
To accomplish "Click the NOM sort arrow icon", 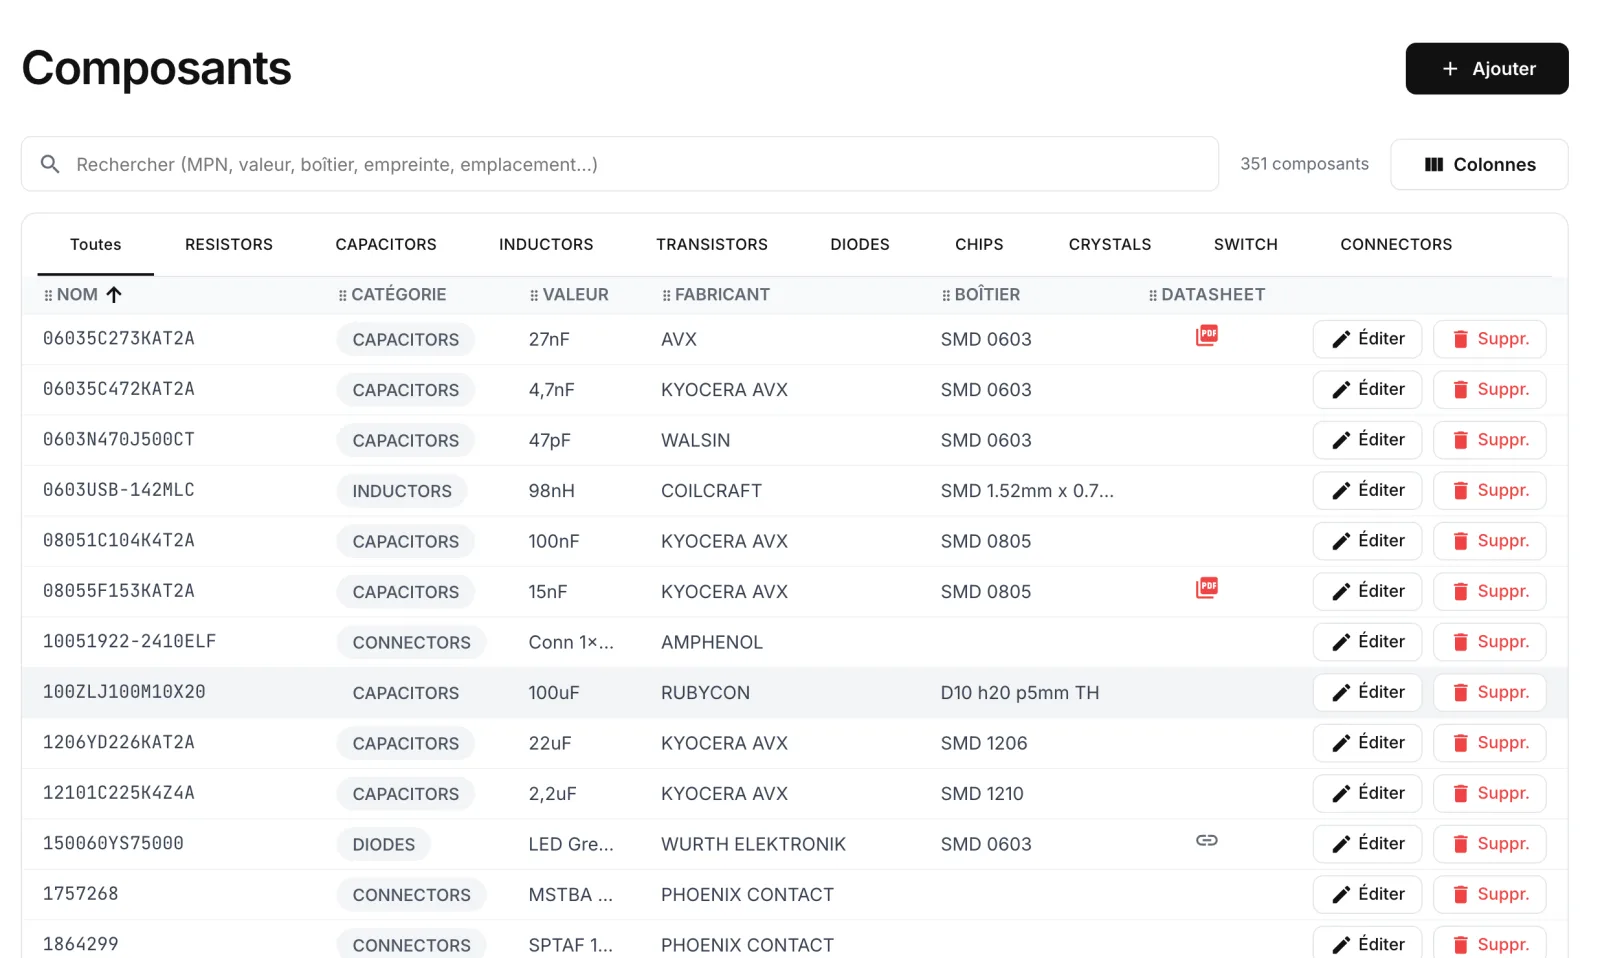I will [x=114, y=295].
